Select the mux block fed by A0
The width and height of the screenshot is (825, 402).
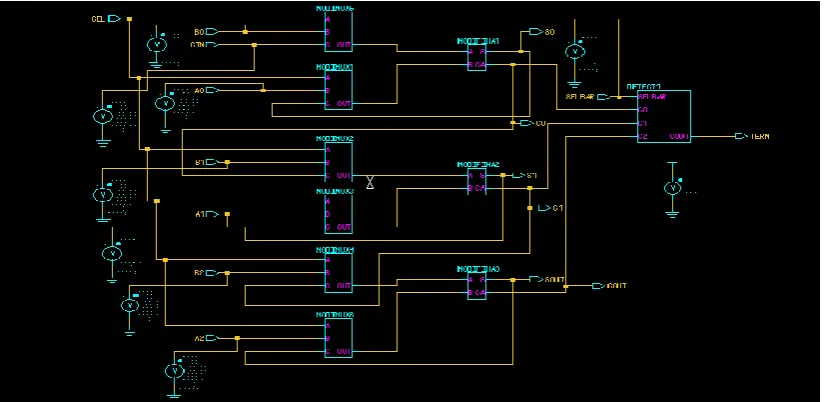click(x=338, y=91)
